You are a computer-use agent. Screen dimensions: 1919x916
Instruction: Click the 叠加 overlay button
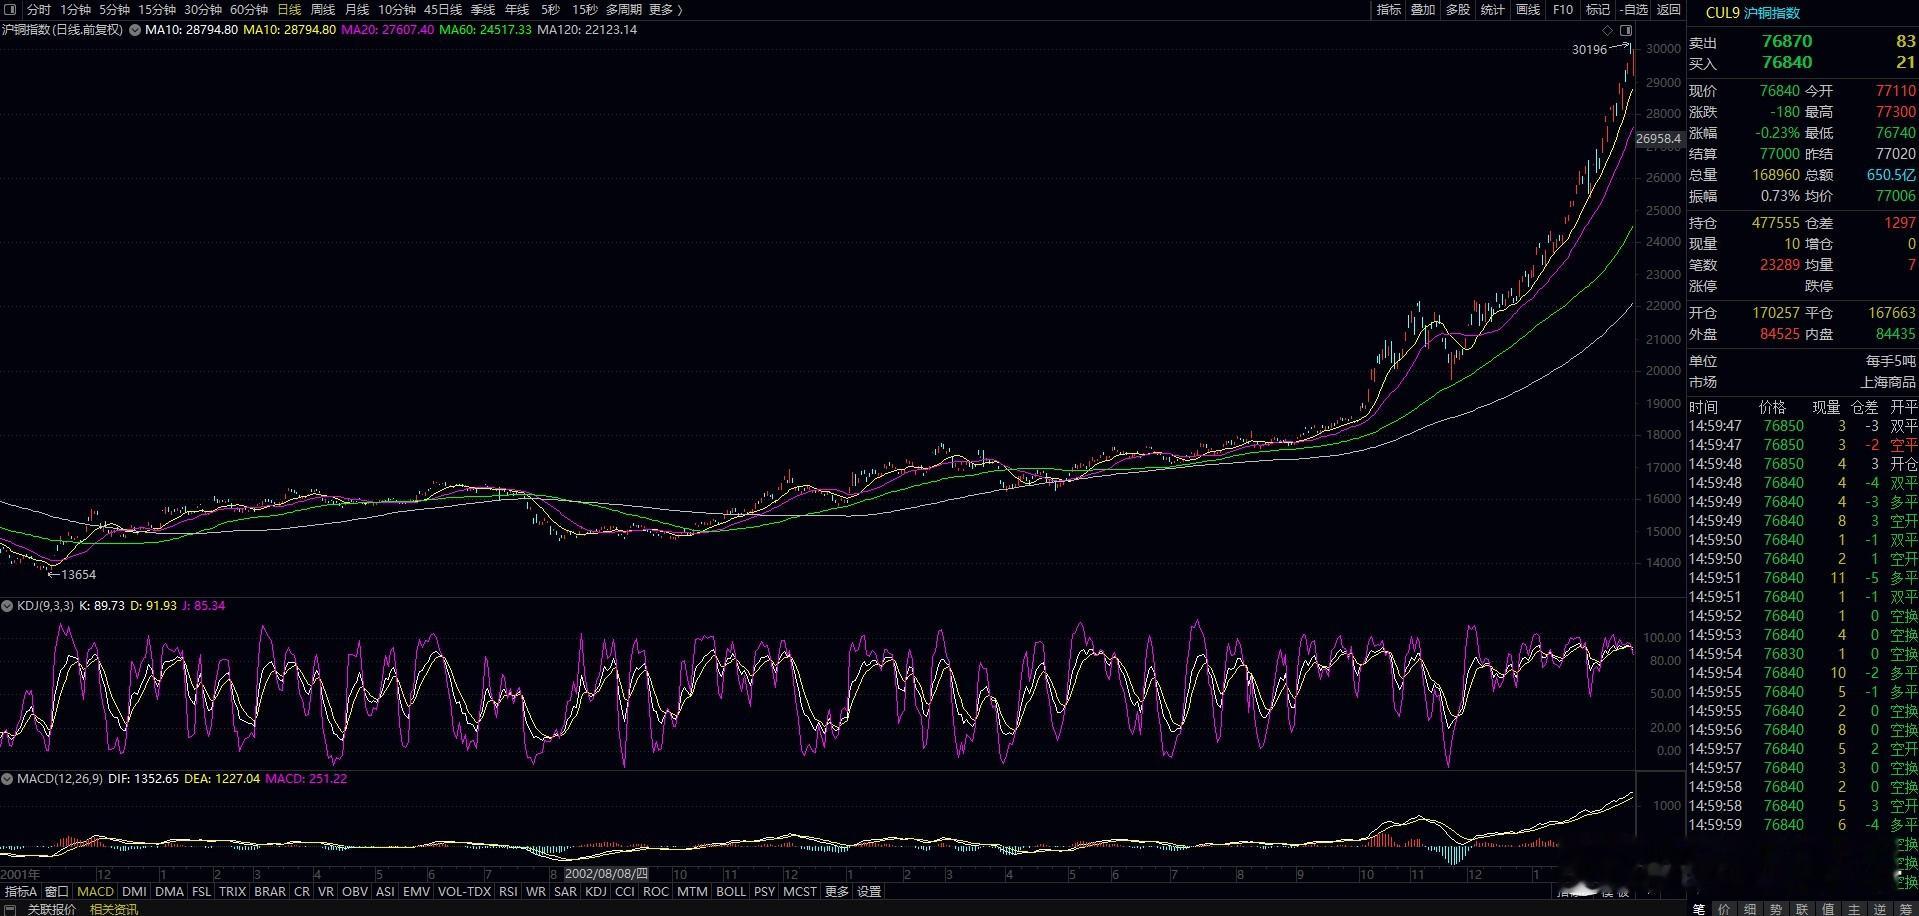[x=1423, y=9]
